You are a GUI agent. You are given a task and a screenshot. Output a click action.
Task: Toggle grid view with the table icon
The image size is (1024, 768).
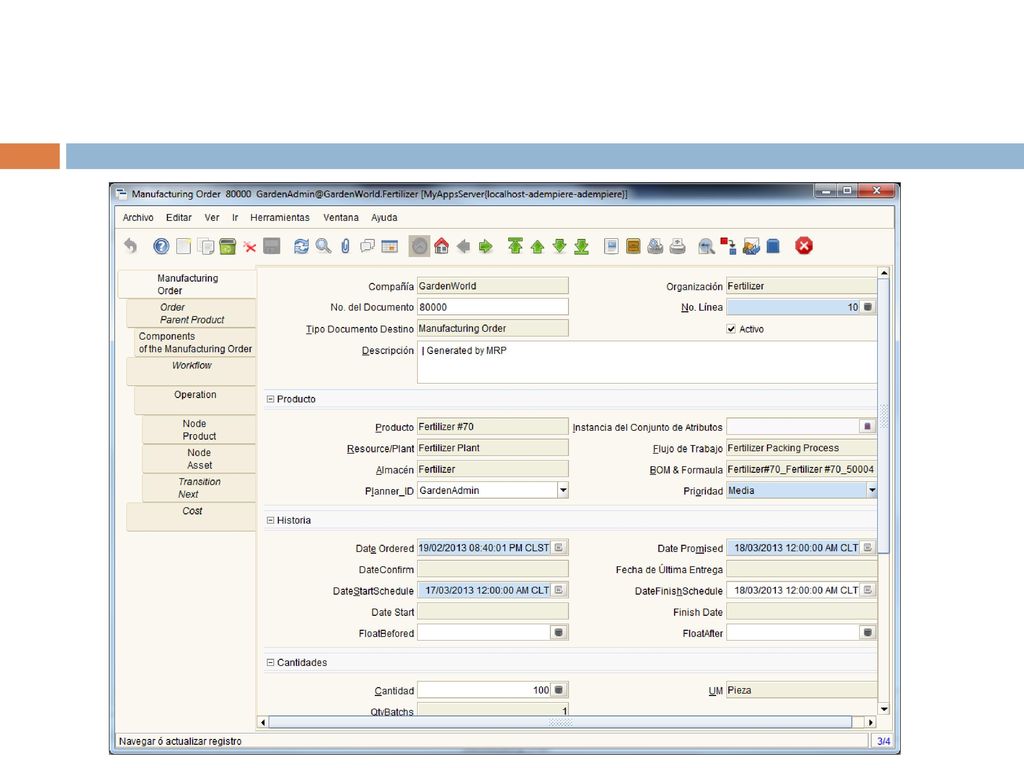point(390,246)
